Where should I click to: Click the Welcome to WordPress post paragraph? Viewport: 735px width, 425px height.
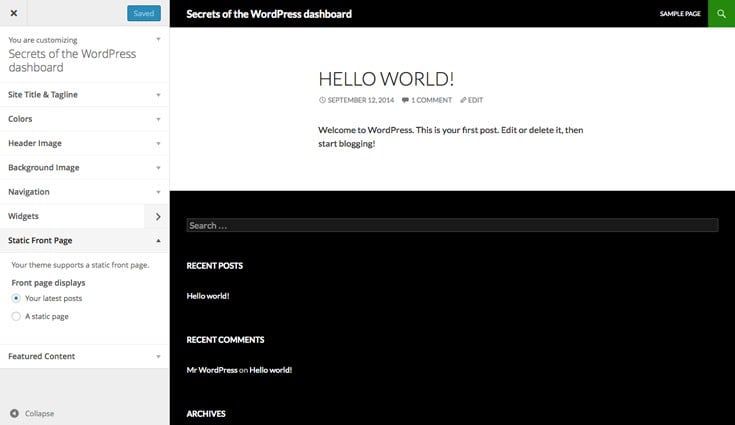(450, 136)
